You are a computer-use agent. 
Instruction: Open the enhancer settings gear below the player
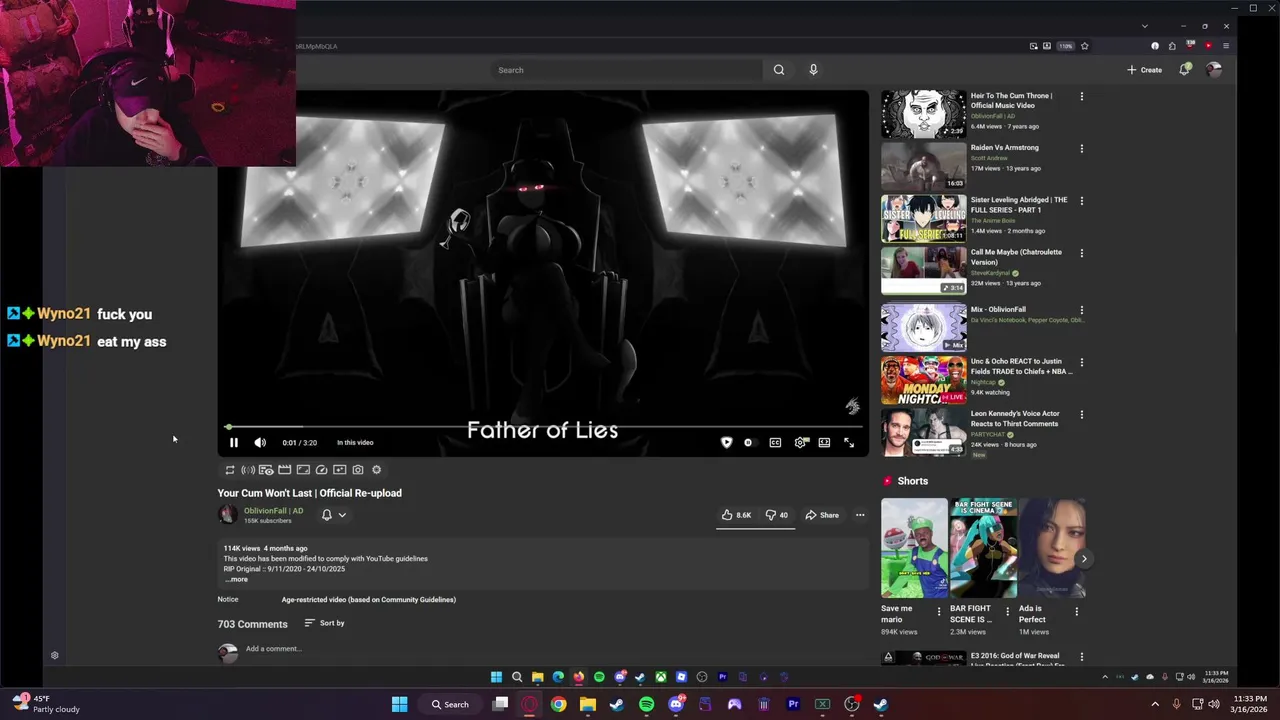coord(376,470)
